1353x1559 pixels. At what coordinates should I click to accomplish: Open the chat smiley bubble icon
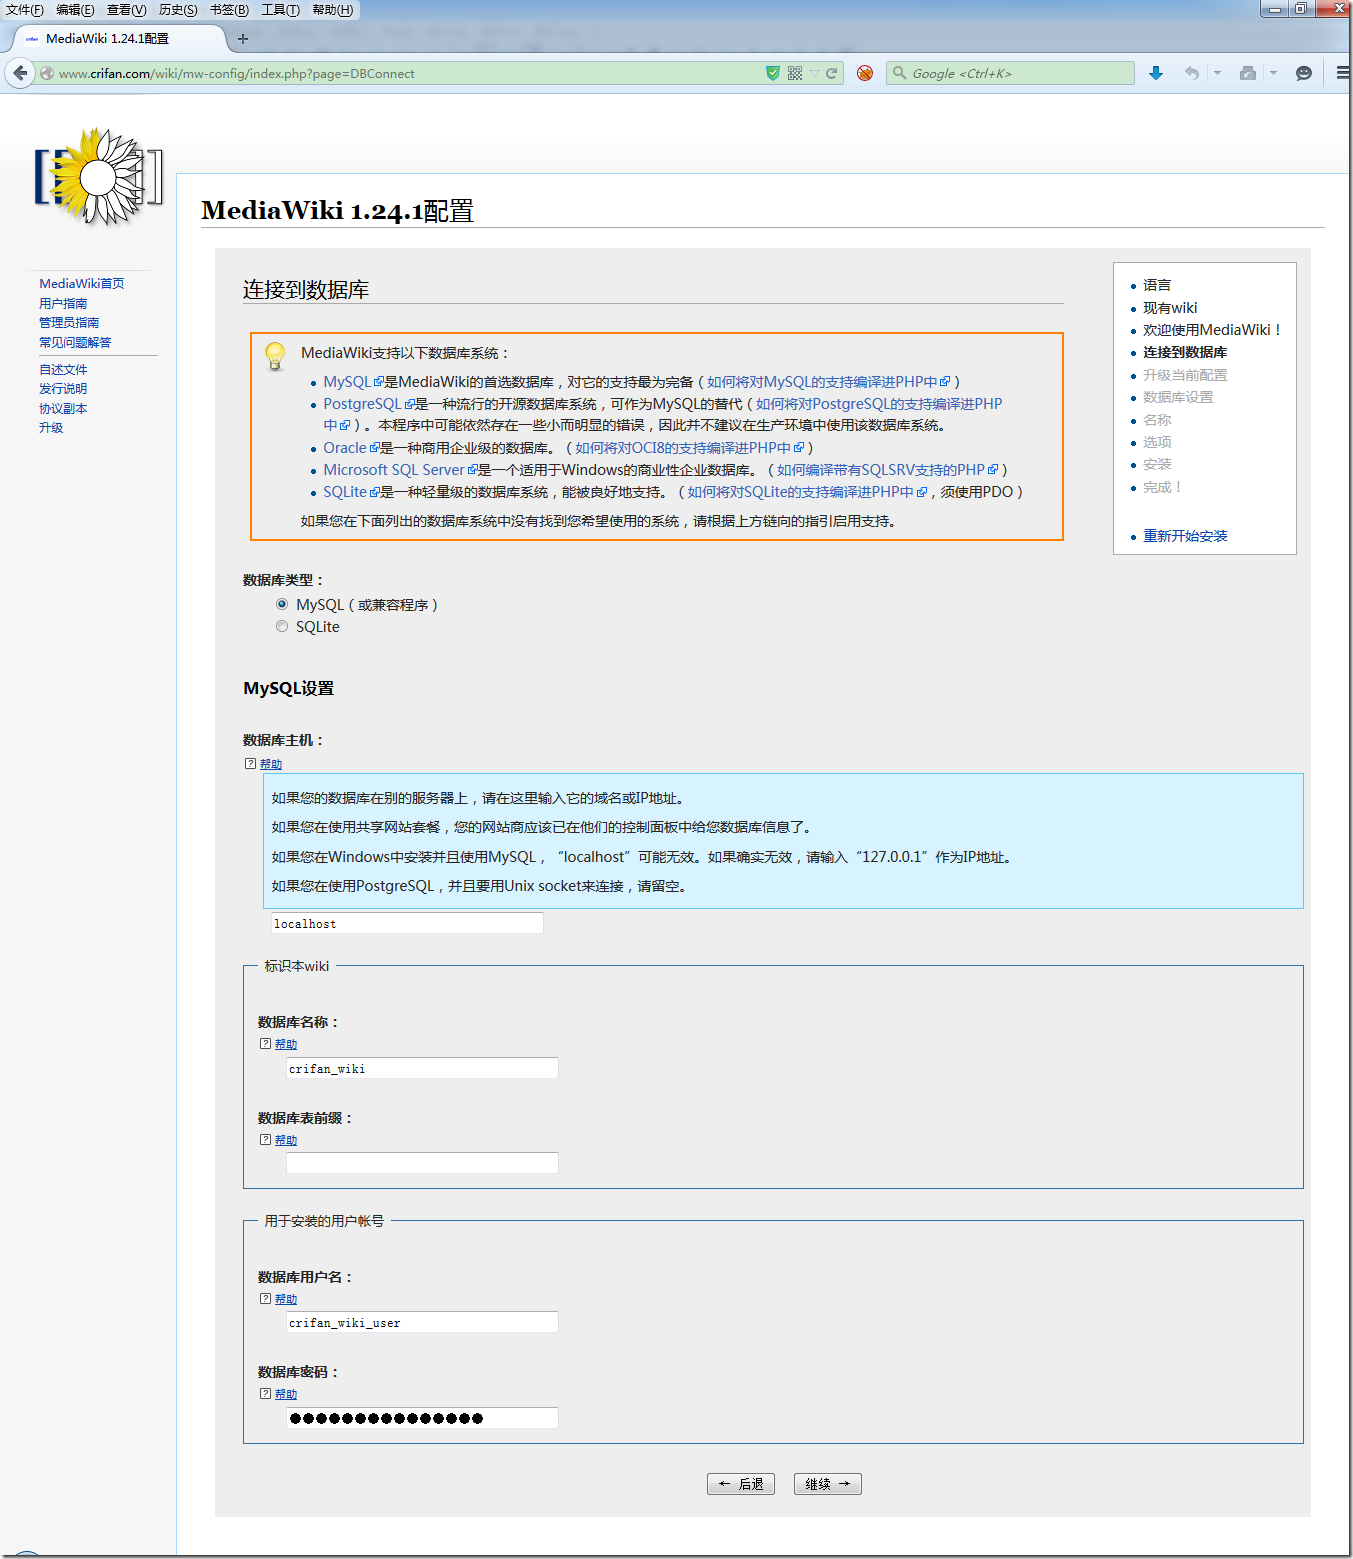1303,73
